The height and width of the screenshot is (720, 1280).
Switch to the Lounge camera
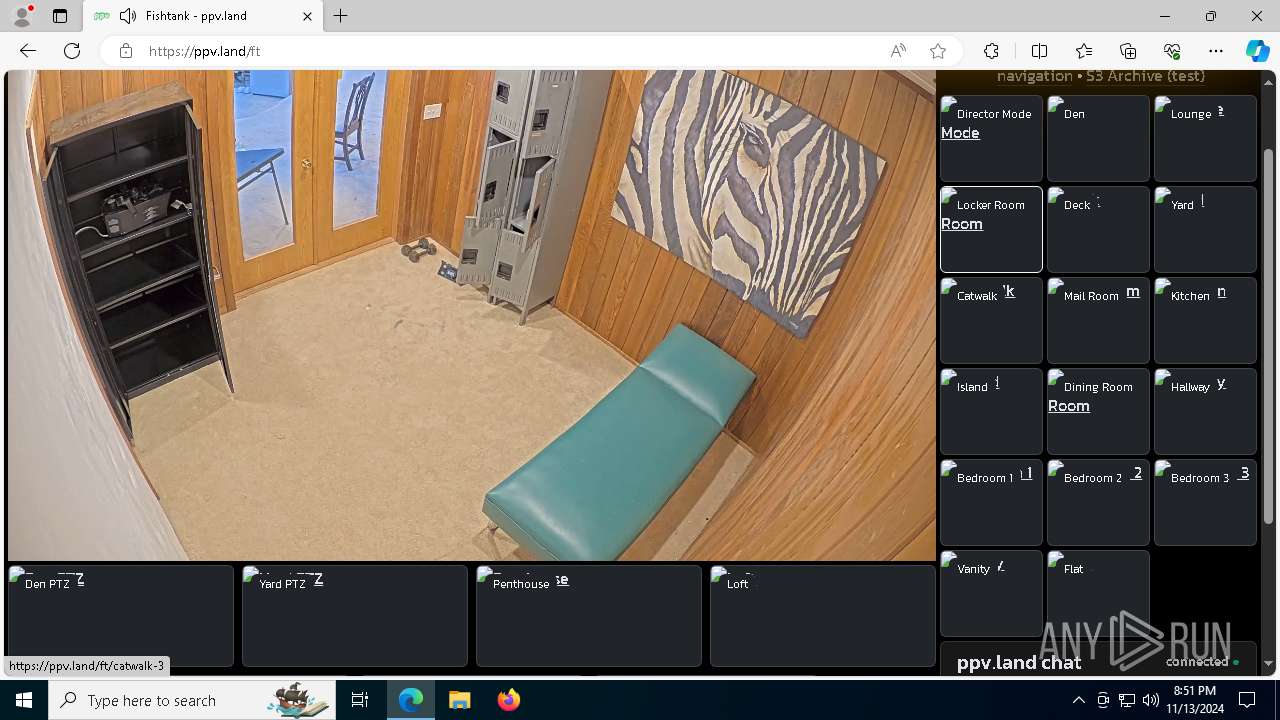(x=1205, y=138)
